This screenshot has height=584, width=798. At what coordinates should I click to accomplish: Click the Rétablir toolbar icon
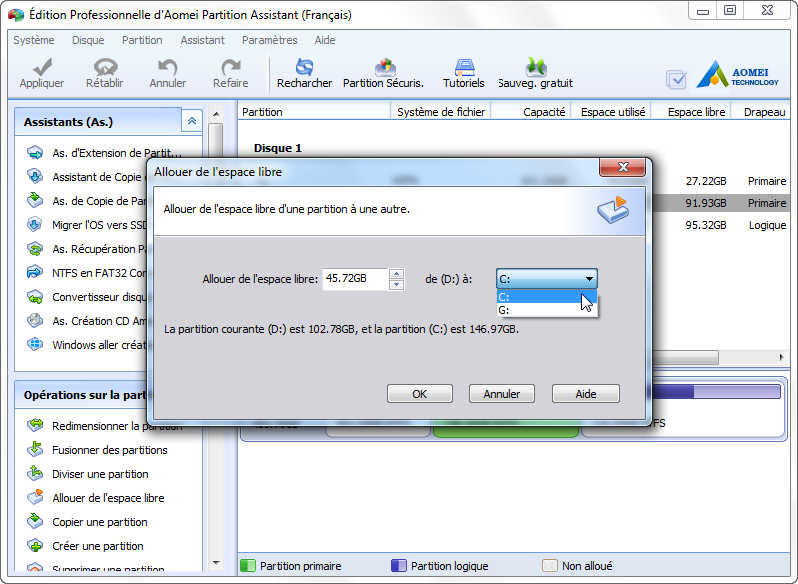coord(105,67)
